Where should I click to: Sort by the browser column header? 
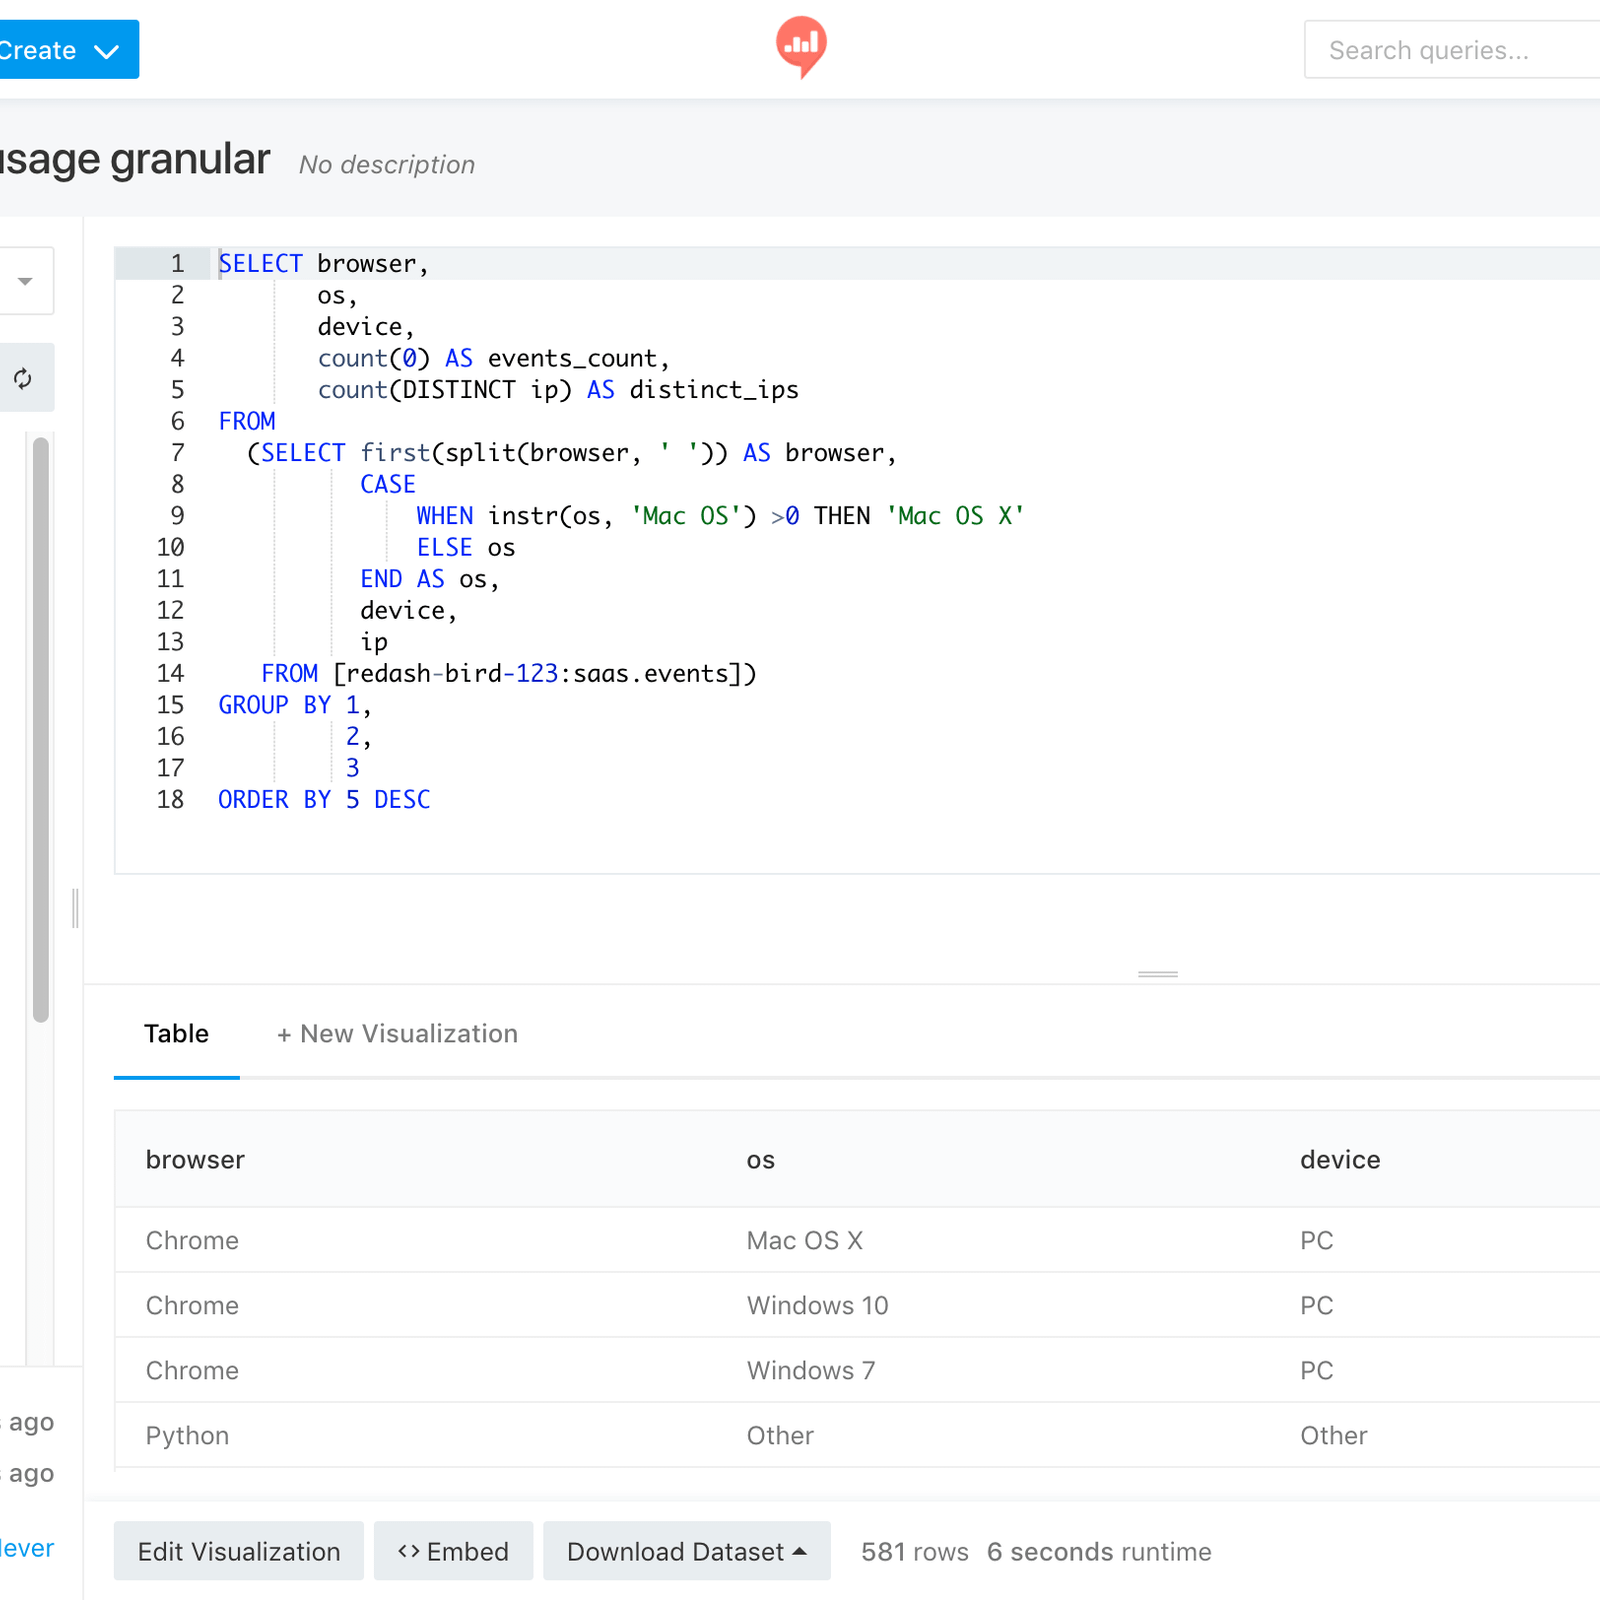click(195, 1160)
